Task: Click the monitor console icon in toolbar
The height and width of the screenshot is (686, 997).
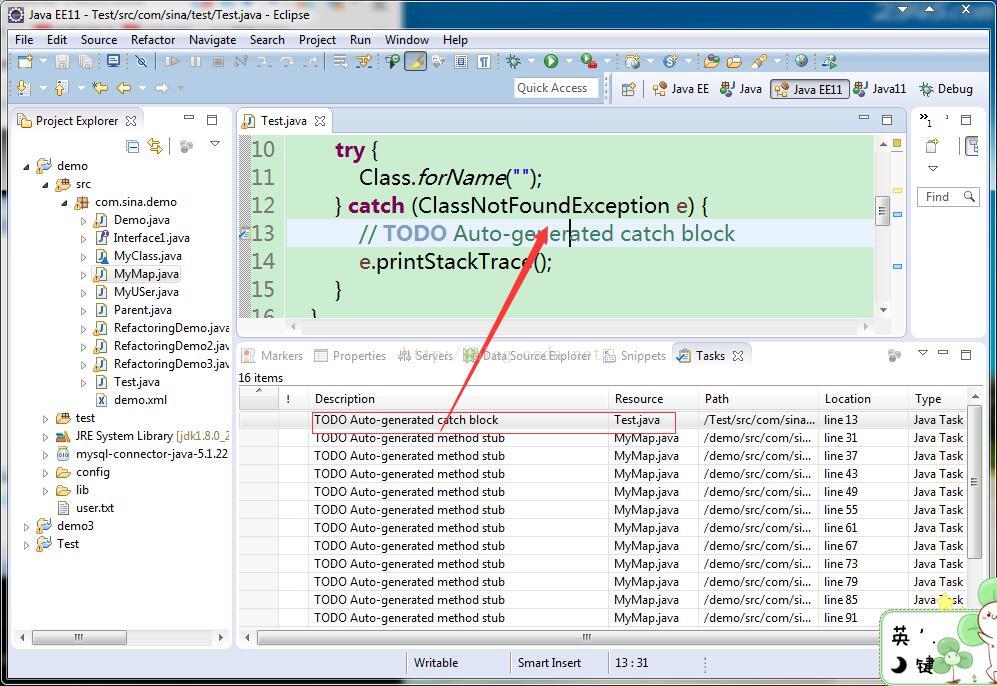Action: [x=113, y=62]
